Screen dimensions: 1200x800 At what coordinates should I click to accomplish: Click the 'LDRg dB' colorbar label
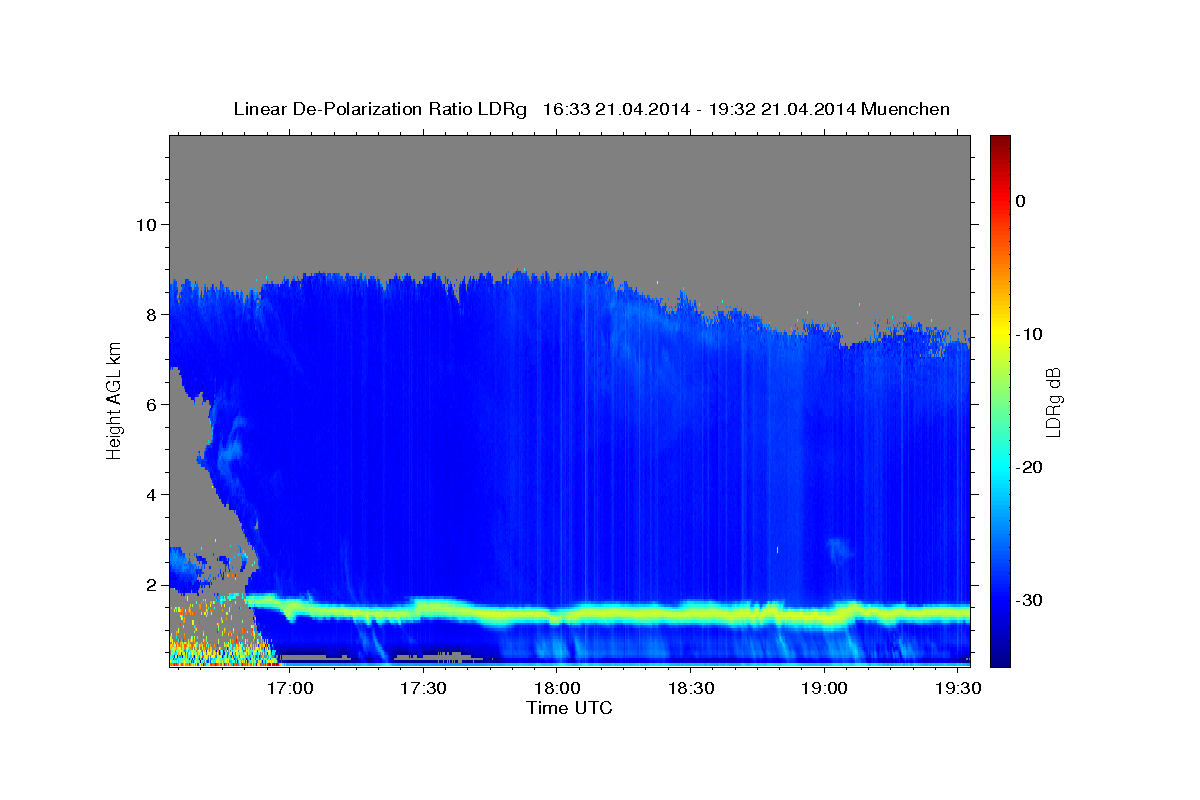pyautogui.click(x=1053, y=401)
